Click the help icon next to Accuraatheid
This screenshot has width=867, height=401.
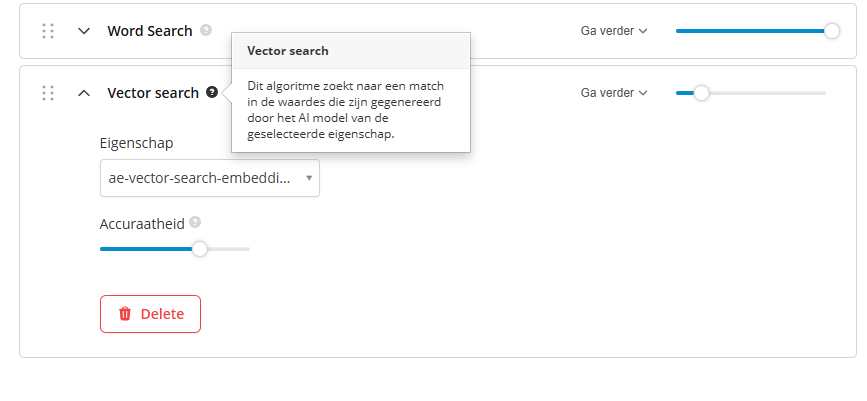(x=195, y=222)
